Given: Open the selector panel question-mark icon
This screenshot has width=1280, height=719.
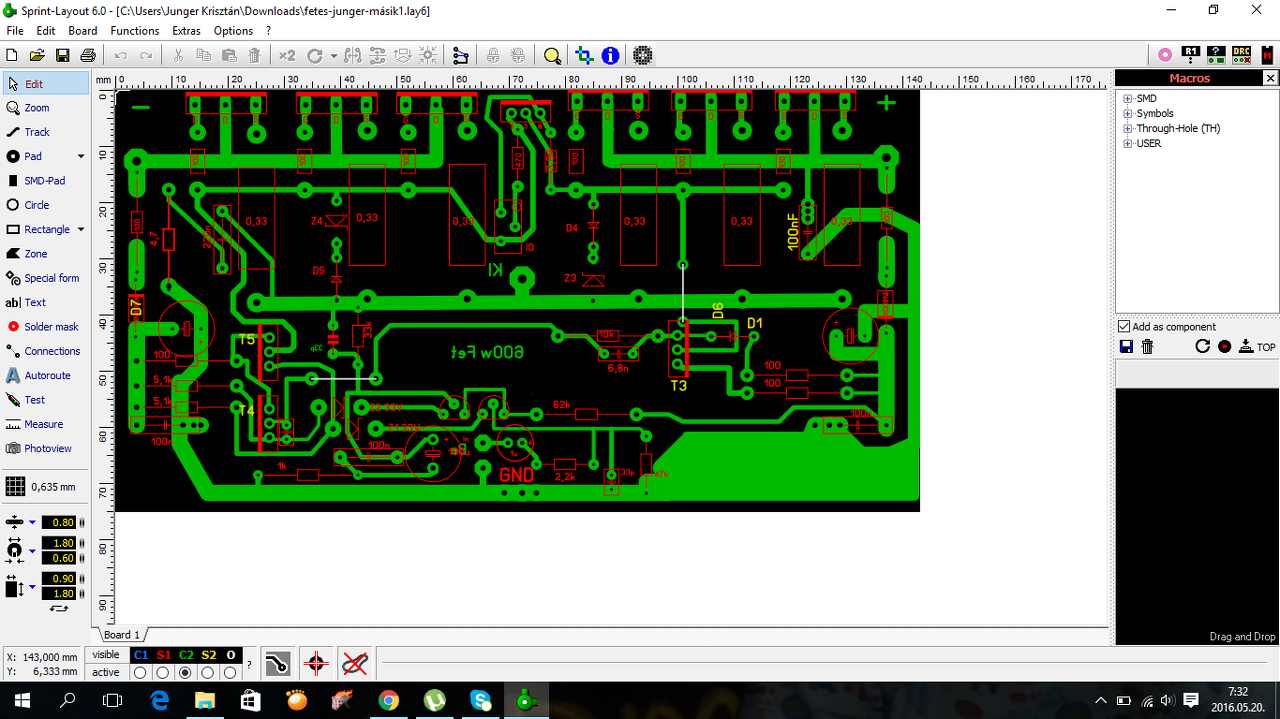Looking at the screenshot, I should 1215,55.
